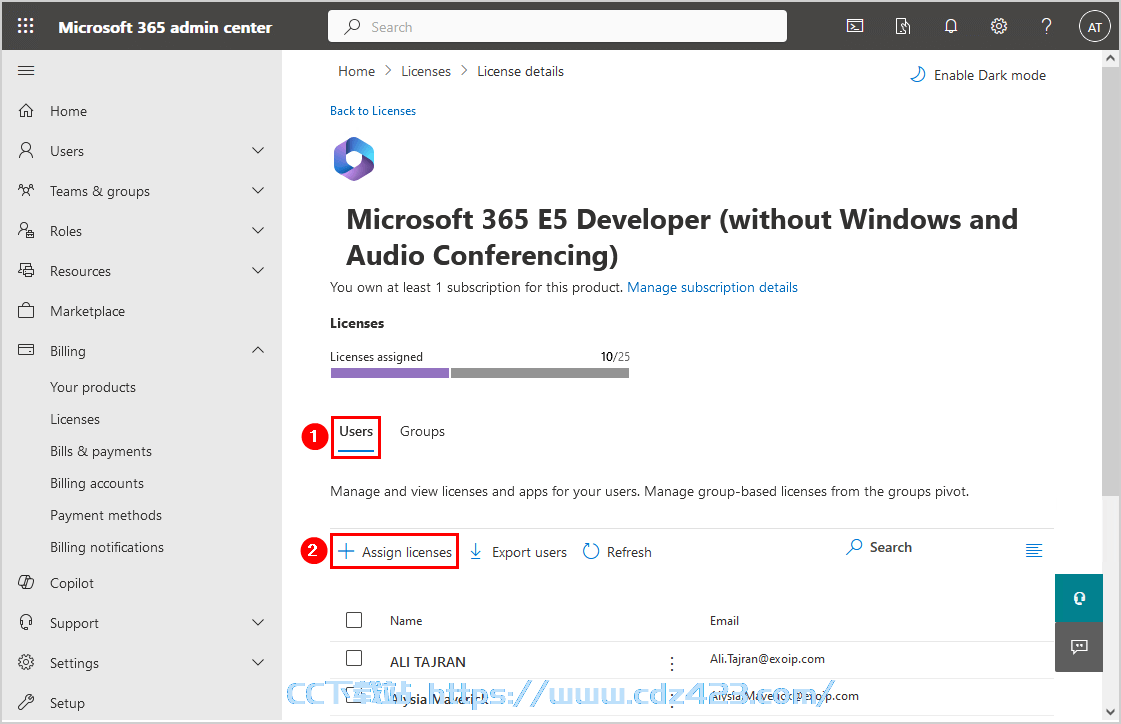Image resolution: width=1121 pixels, height=724 pixels.
Task: Open the teal help assistant button
Action: click(x=1079, y=598)
